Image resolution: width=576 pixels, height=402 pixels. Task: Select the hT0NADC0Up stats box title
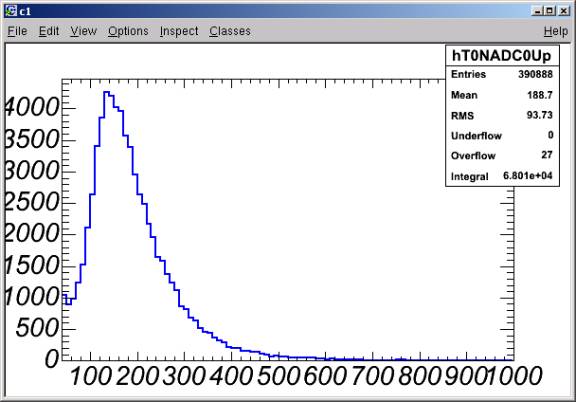click(502, 56)
